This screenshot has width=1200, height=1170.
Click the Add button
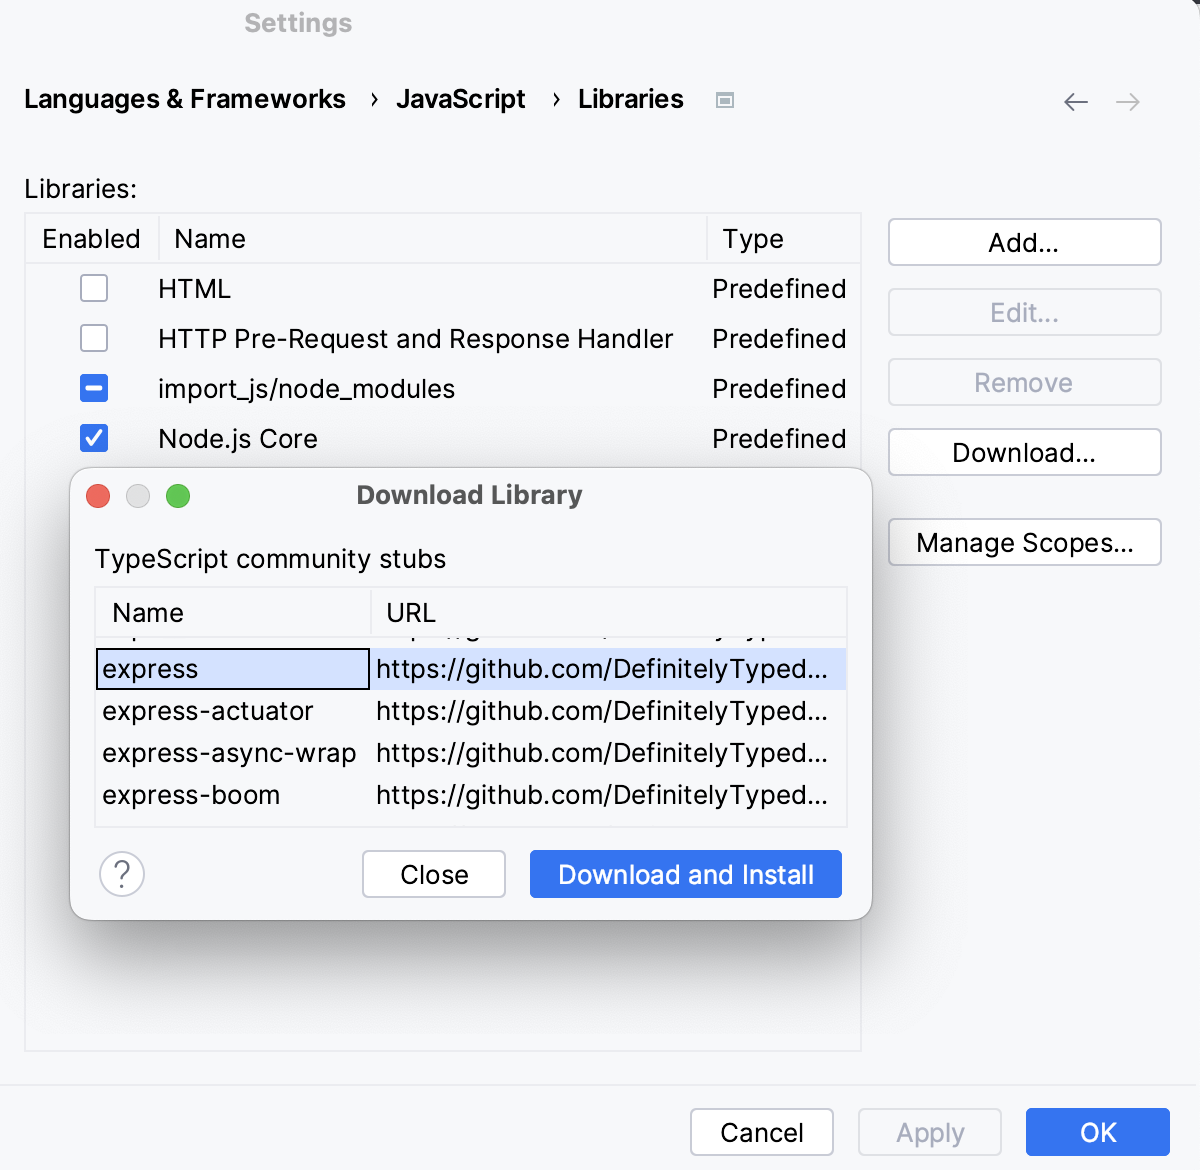(1024, 242)
